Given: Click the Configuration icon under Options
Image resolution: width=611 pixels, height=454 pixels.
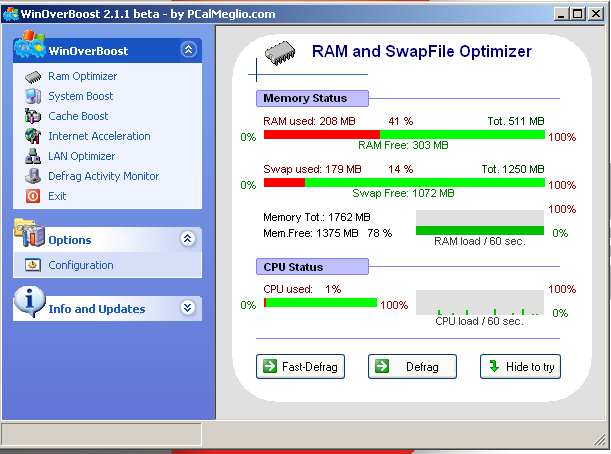Looking at the screenshot, I should [x=33, y=265].
